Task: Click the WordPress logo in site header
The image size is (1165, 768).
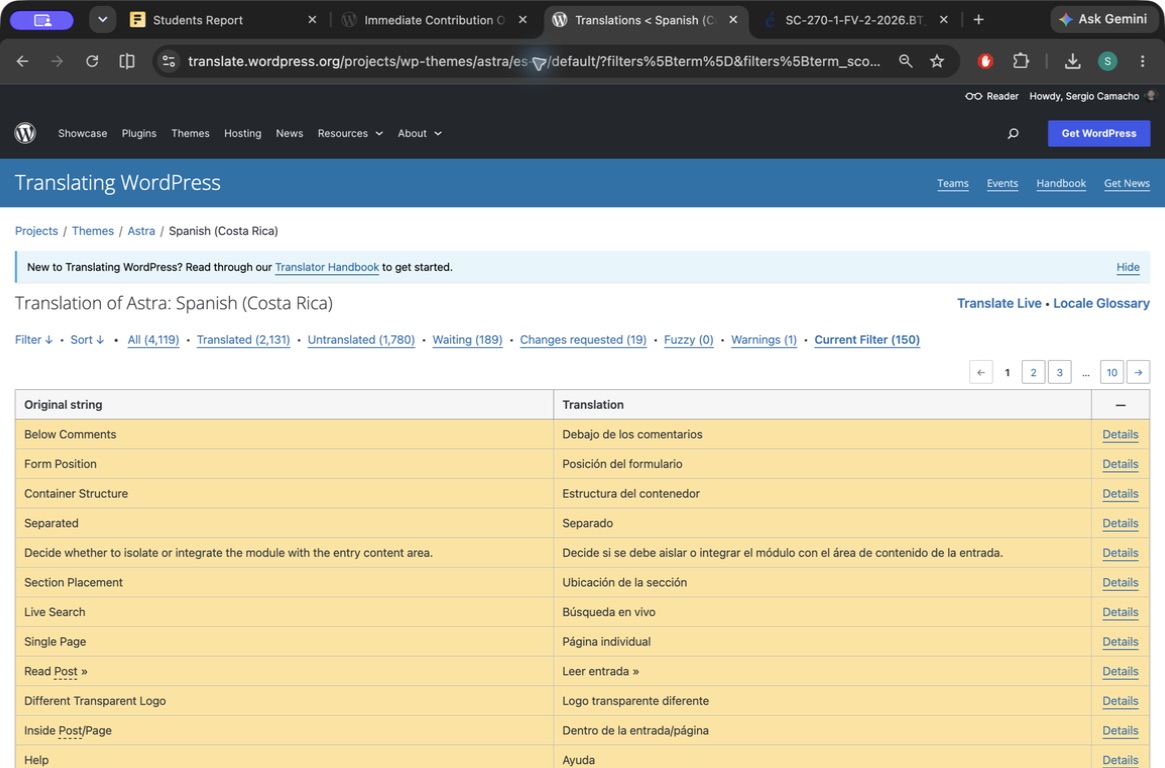Action: tap(25, 133)
